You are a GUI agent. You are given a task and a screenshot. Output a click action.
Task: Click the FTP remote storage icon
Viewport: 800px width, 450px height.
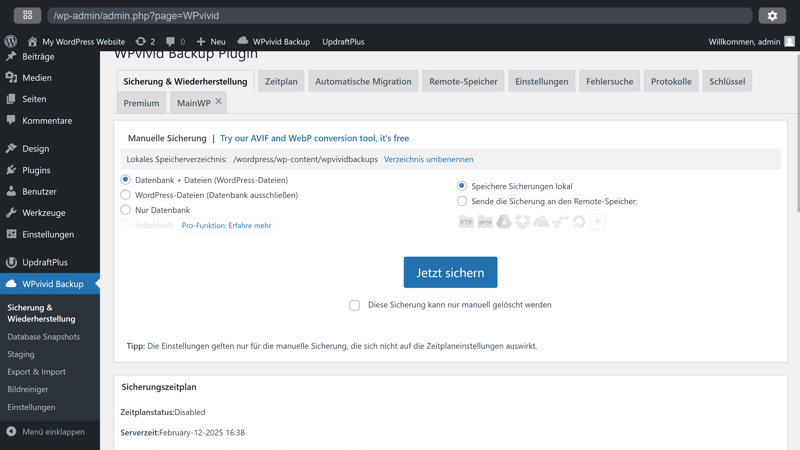pyautogui.click(x=466, y=221)
